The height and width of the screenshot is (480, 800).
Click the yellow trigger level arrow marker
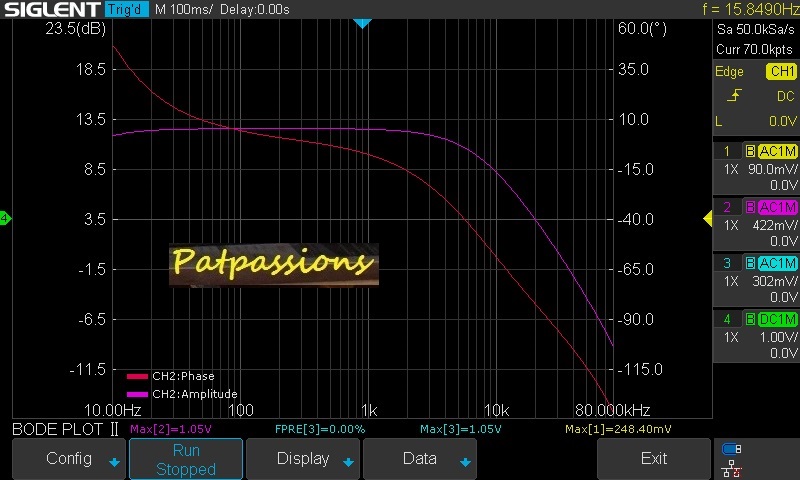click(x=708, y=218)
